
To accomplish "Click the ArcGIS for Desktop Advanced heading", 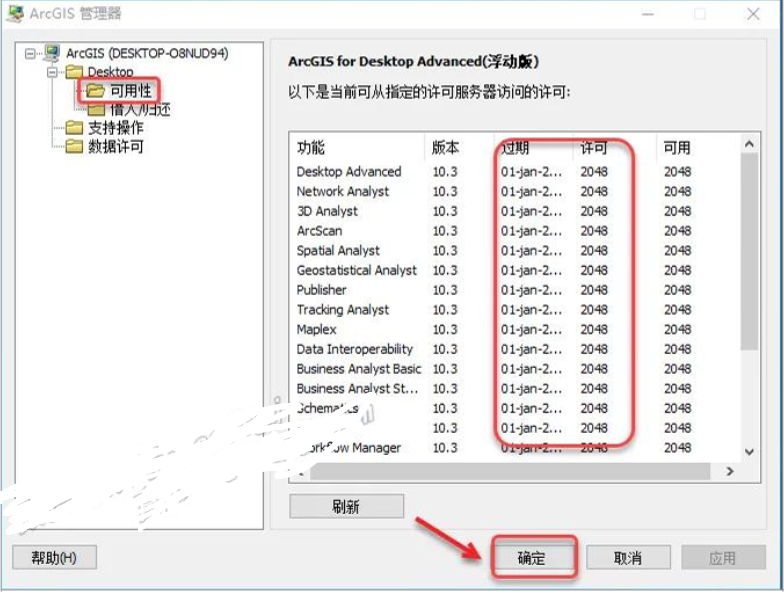I will tap(414, 62).
